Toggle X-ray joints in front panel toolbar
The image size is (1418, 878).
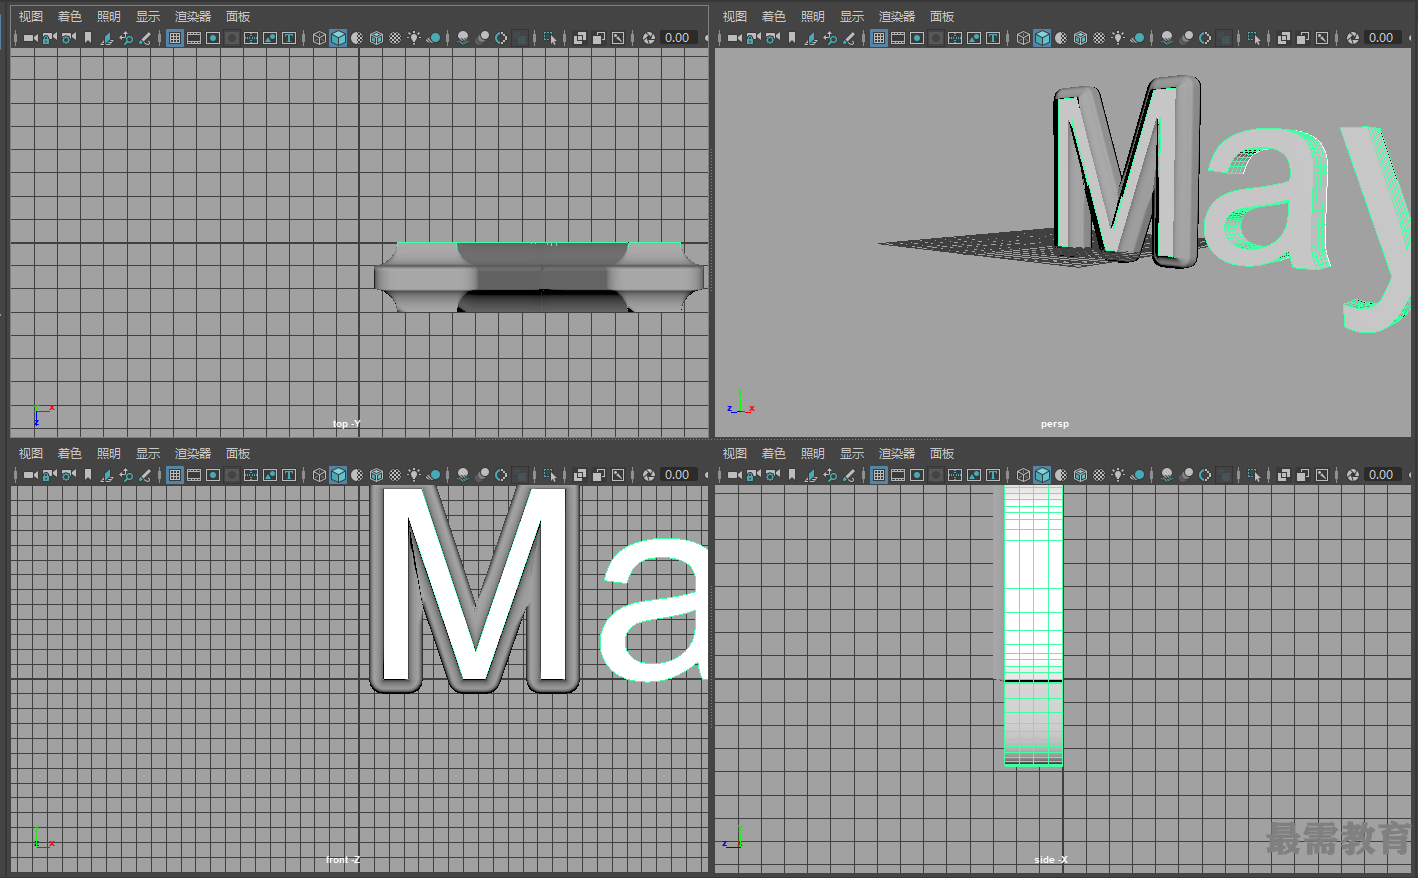click(x=618, y=475)
